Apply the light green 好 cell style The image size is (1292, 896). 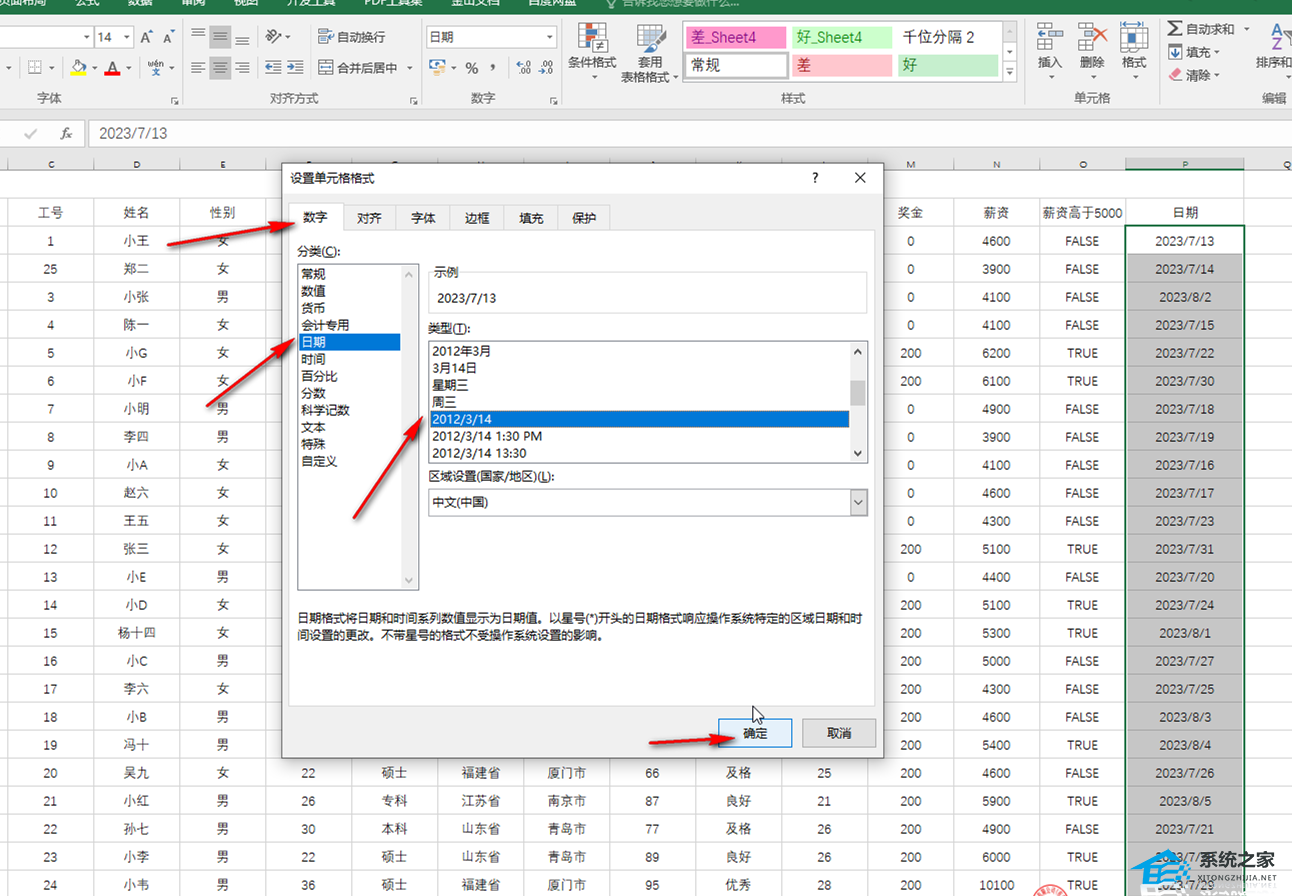(x=947, y=66)
